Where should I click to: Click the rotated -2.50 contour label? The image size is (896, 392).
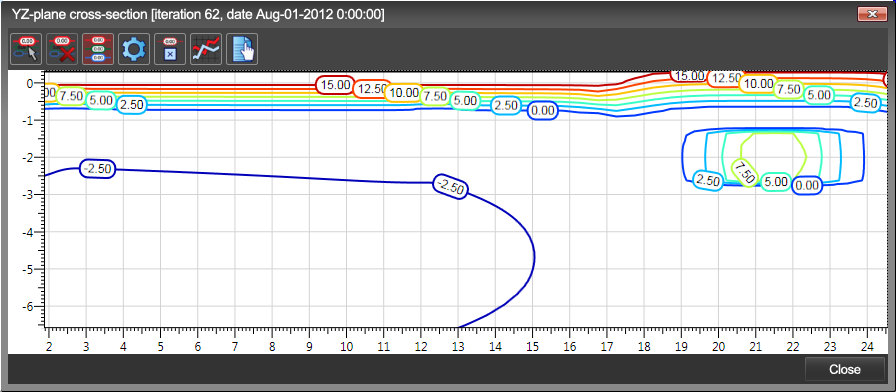click(x=451, y=186)
